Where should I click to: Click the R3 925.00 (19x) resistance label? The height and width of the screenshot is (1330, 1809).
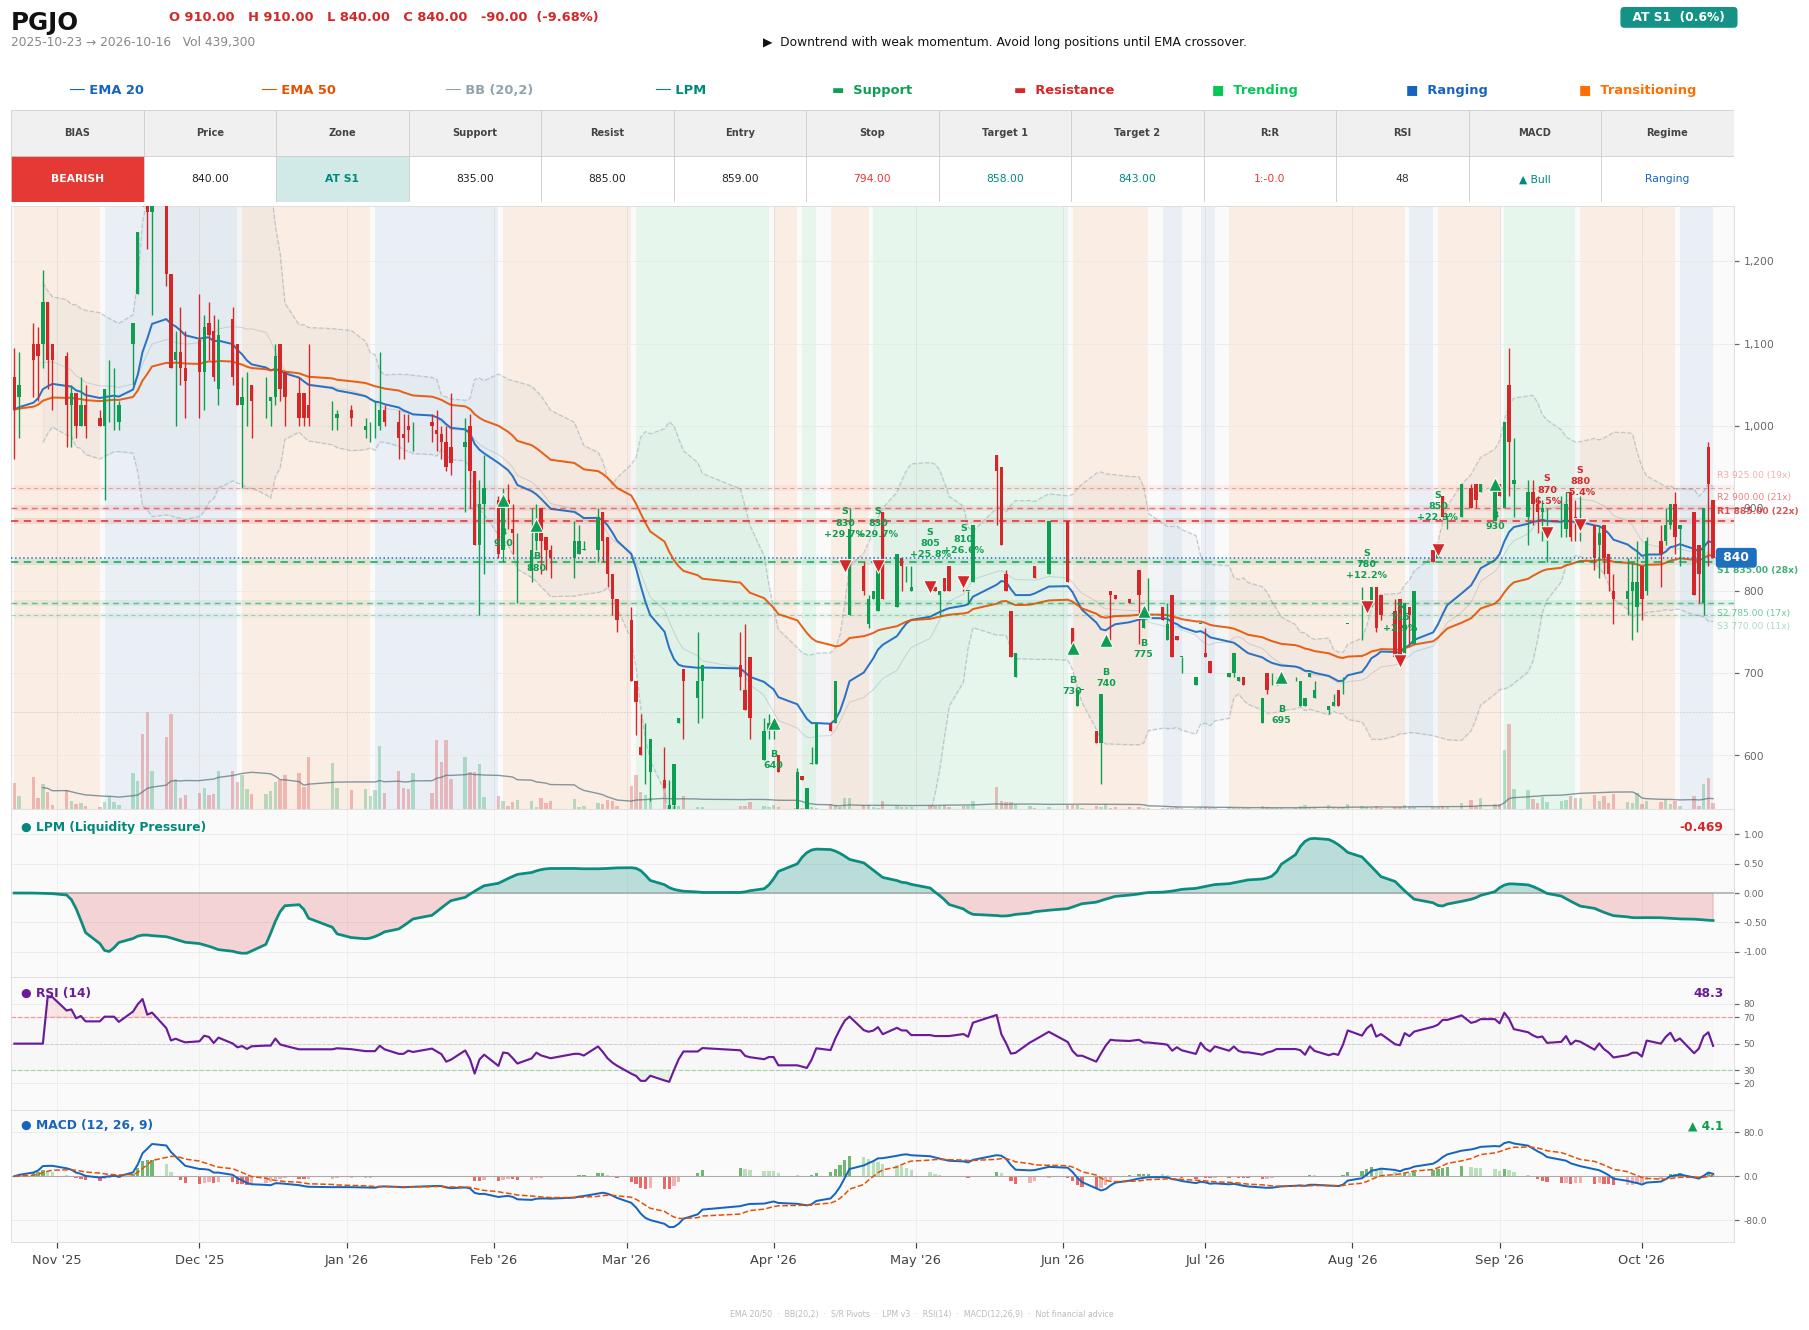point(1754,475)
